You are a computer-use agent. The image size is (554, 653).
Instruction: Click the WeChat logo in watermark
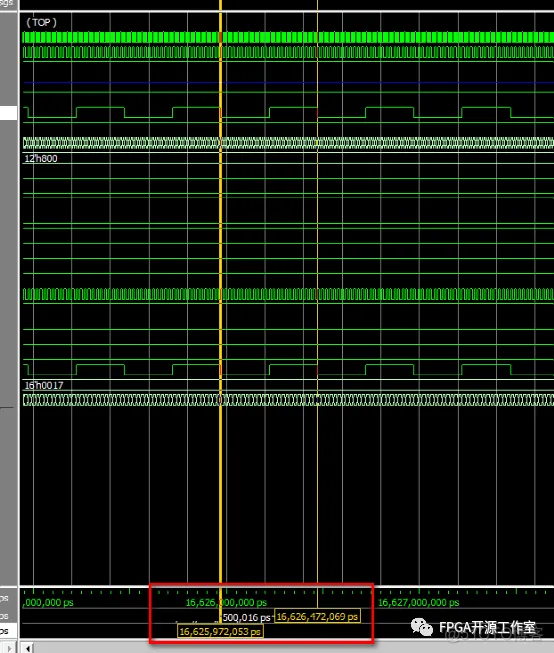[422, 627]
